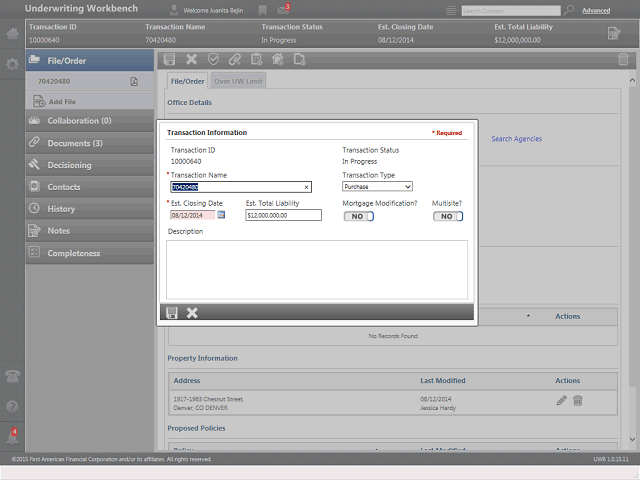This screenshot has height=480, width=640.
Task: Click the magnifier search icon in header
Action: point(568,10)
